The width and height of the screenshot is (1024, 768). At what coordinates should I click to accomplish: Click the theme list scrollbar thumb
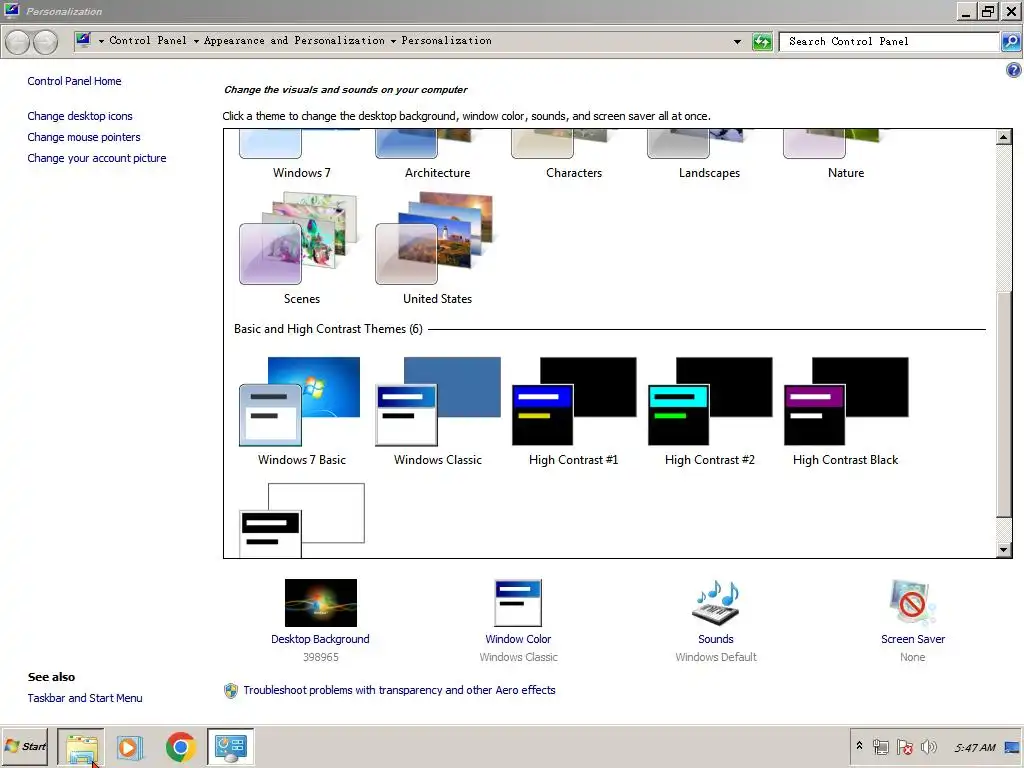pos(1004,404)
